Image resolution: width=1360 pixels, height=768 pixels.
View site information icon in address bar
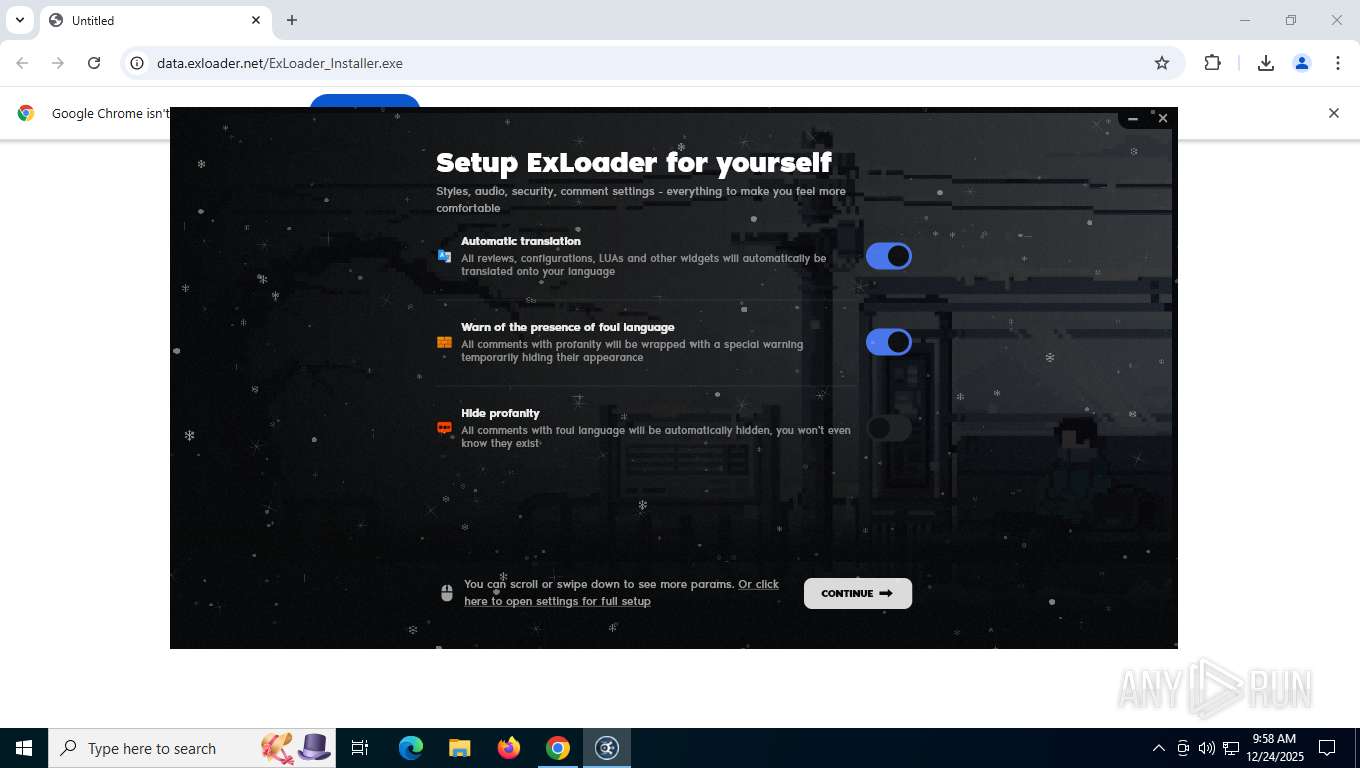click(137, 63)
